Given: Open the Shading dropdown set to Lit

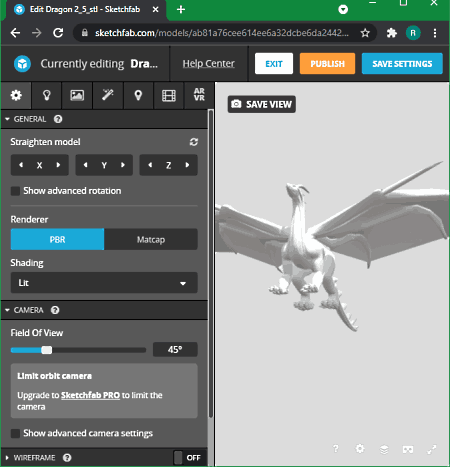Looking at the screenshot, I should 104,283.
